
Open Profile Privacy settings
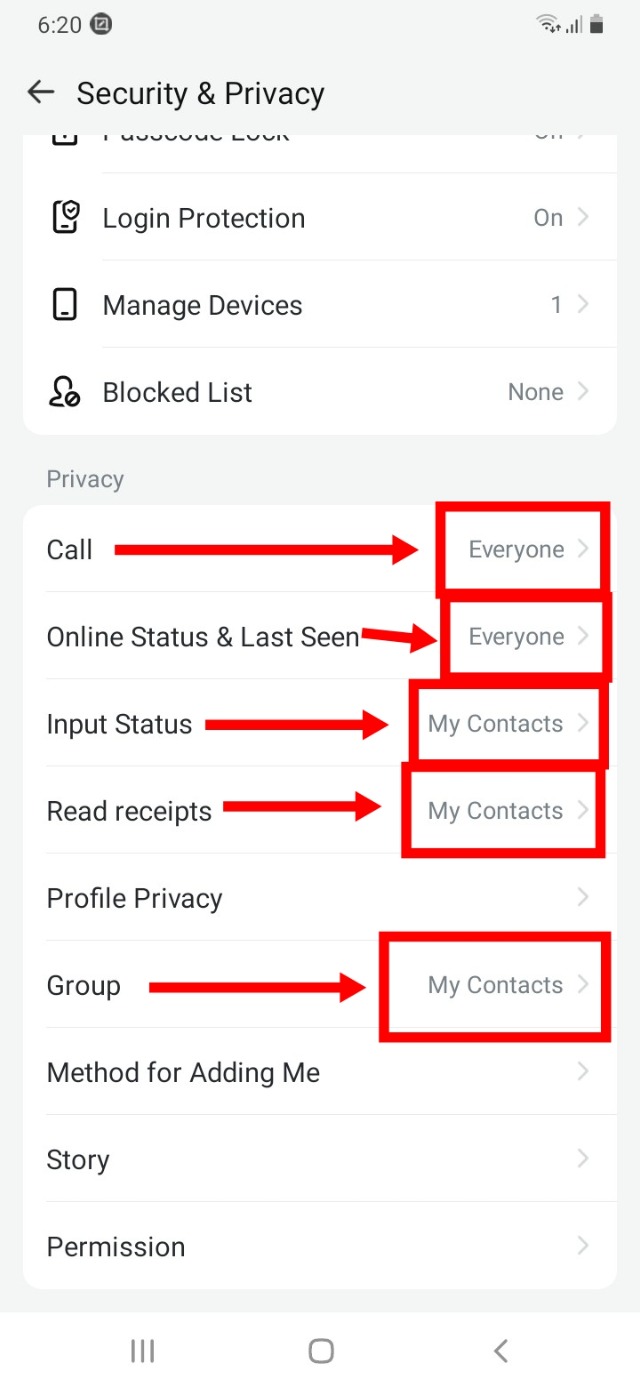[320, 898]
